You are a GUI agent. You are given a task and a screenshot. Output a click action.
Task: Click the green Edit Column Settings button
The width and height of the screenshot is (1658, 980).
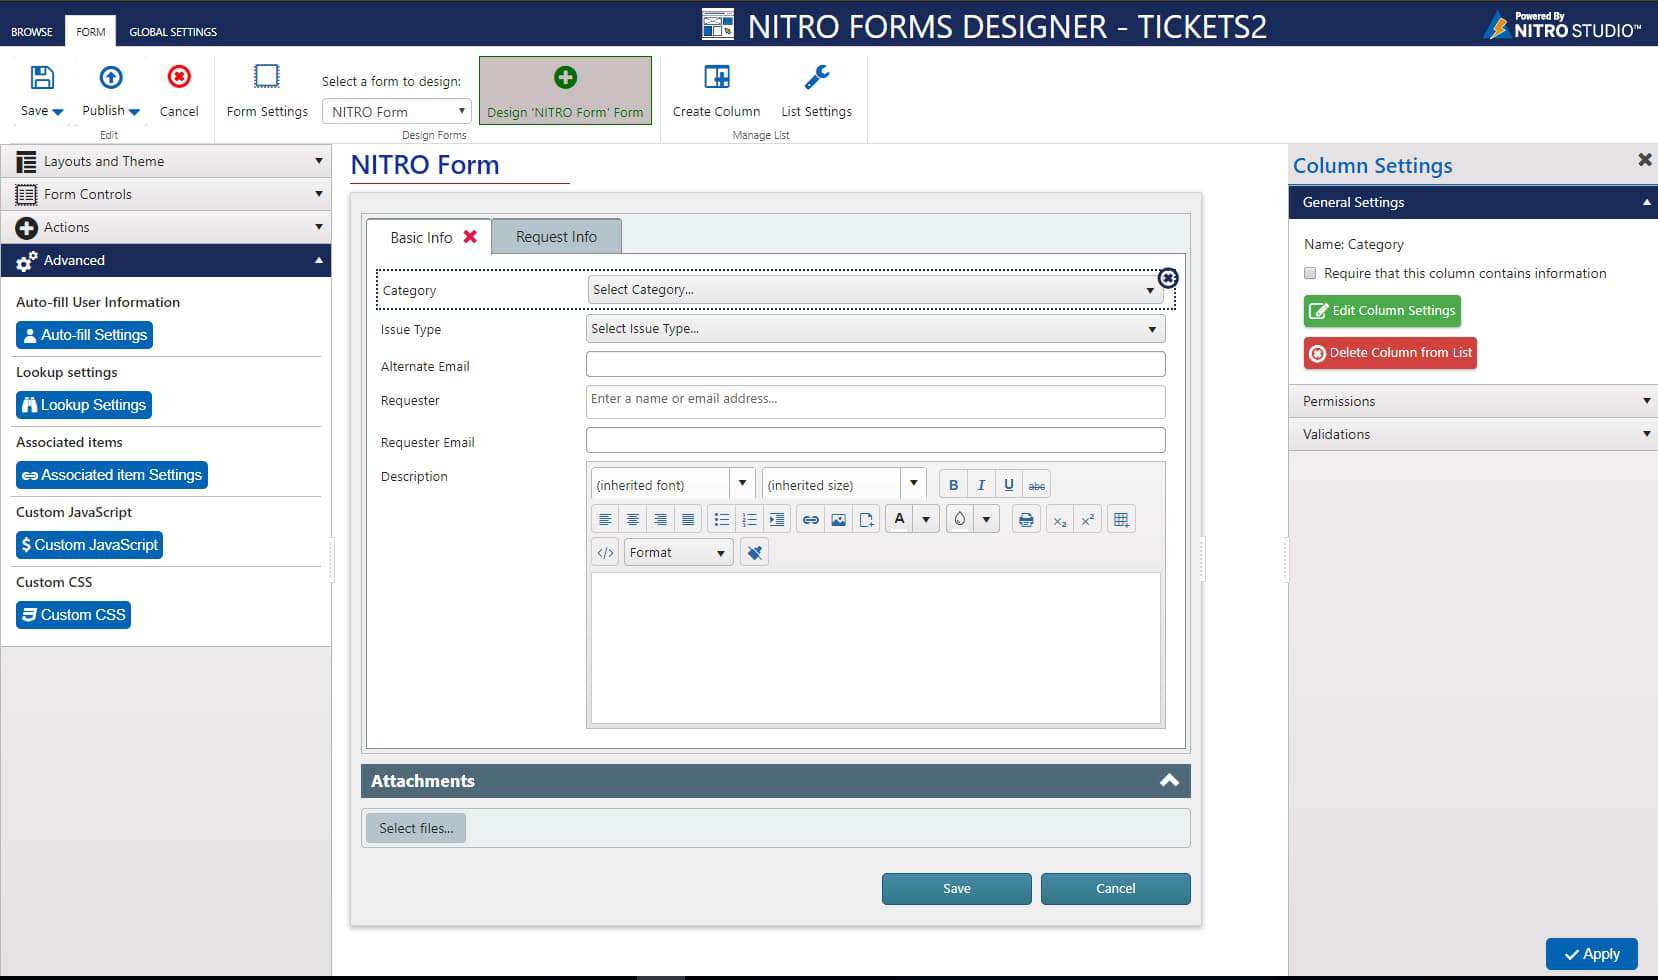pyautogui.click(x=1382, y=311)
